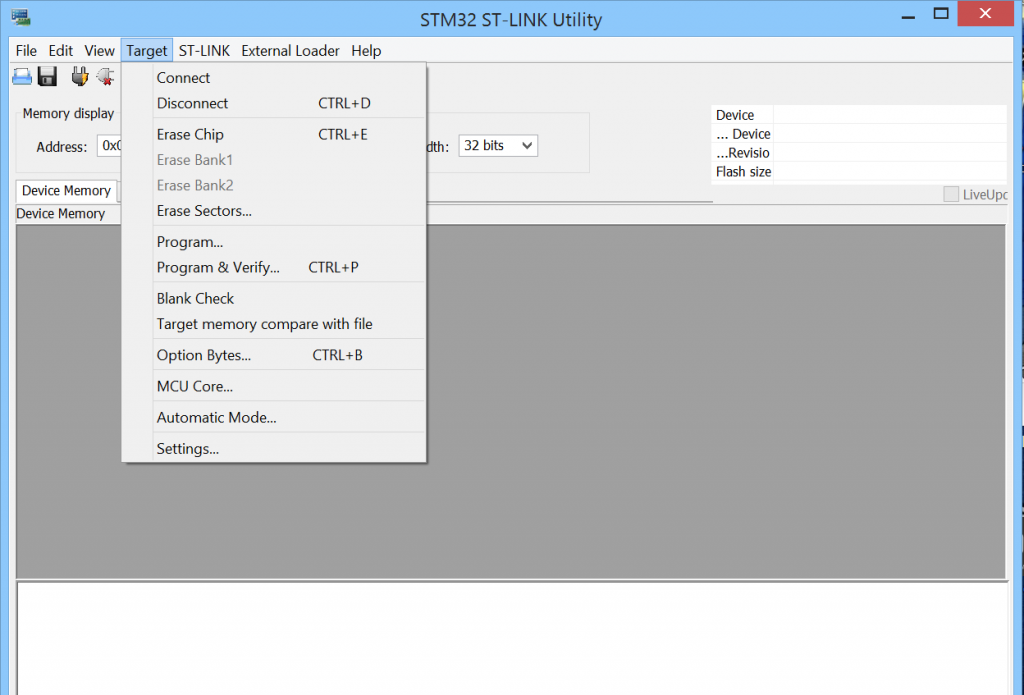Toggle the LiveUpdate checkbox

pyautogui.click(x=951, y=194)
